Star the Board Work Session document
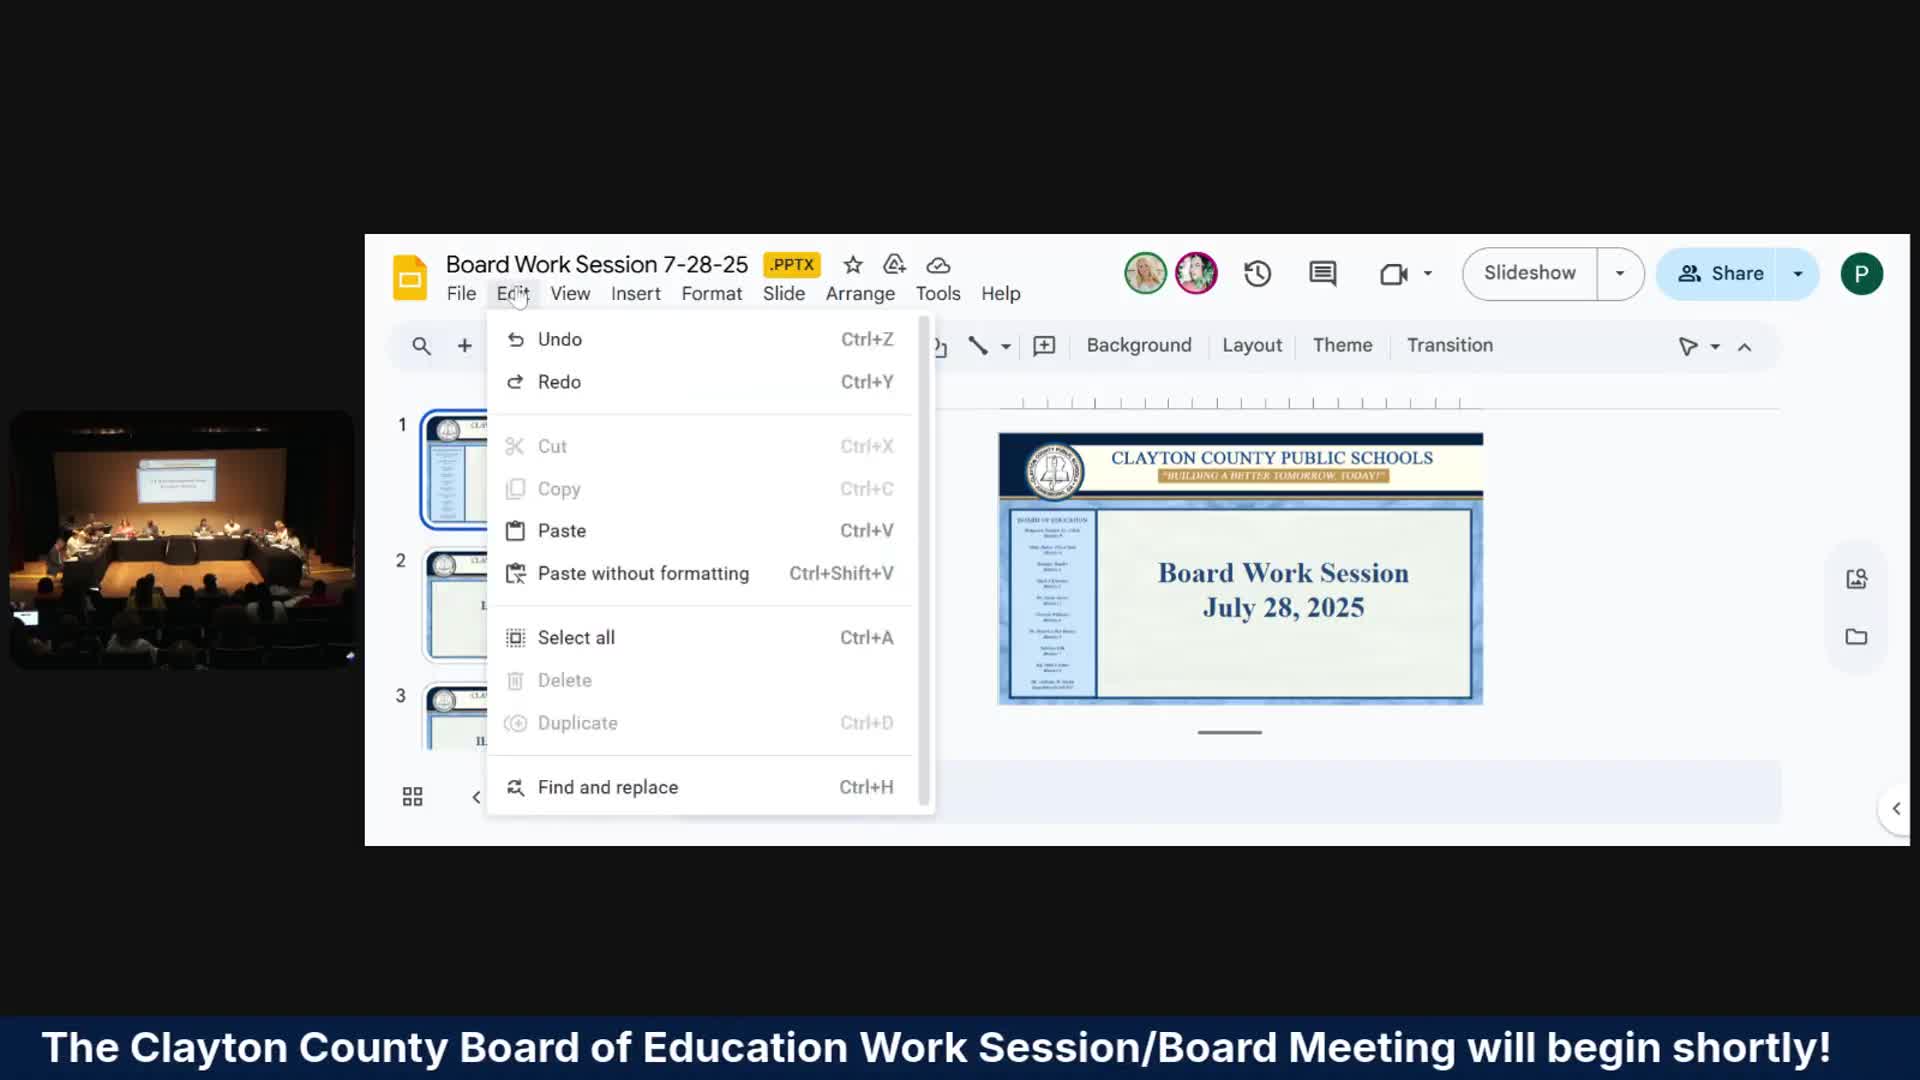Image resolution: width=1920 pixels, height=1080 pixels. (852, 265)
